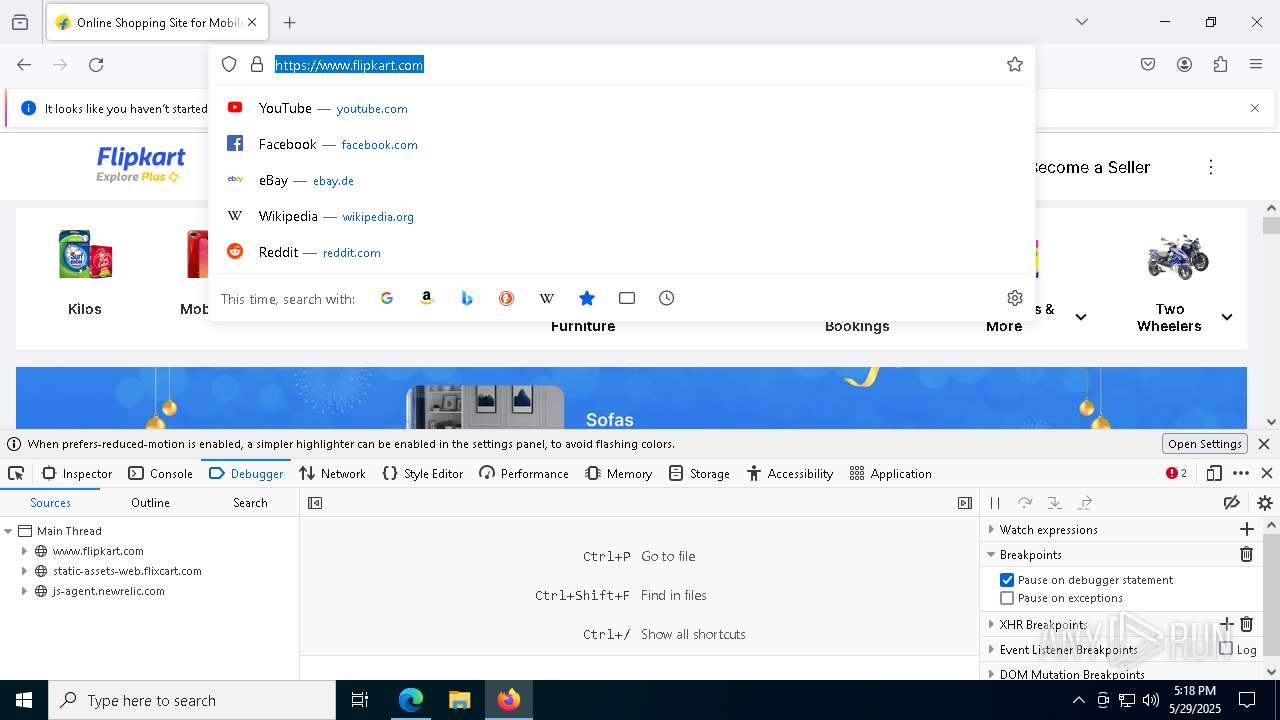Bookmark the page with the star icon

(1015, 64)
